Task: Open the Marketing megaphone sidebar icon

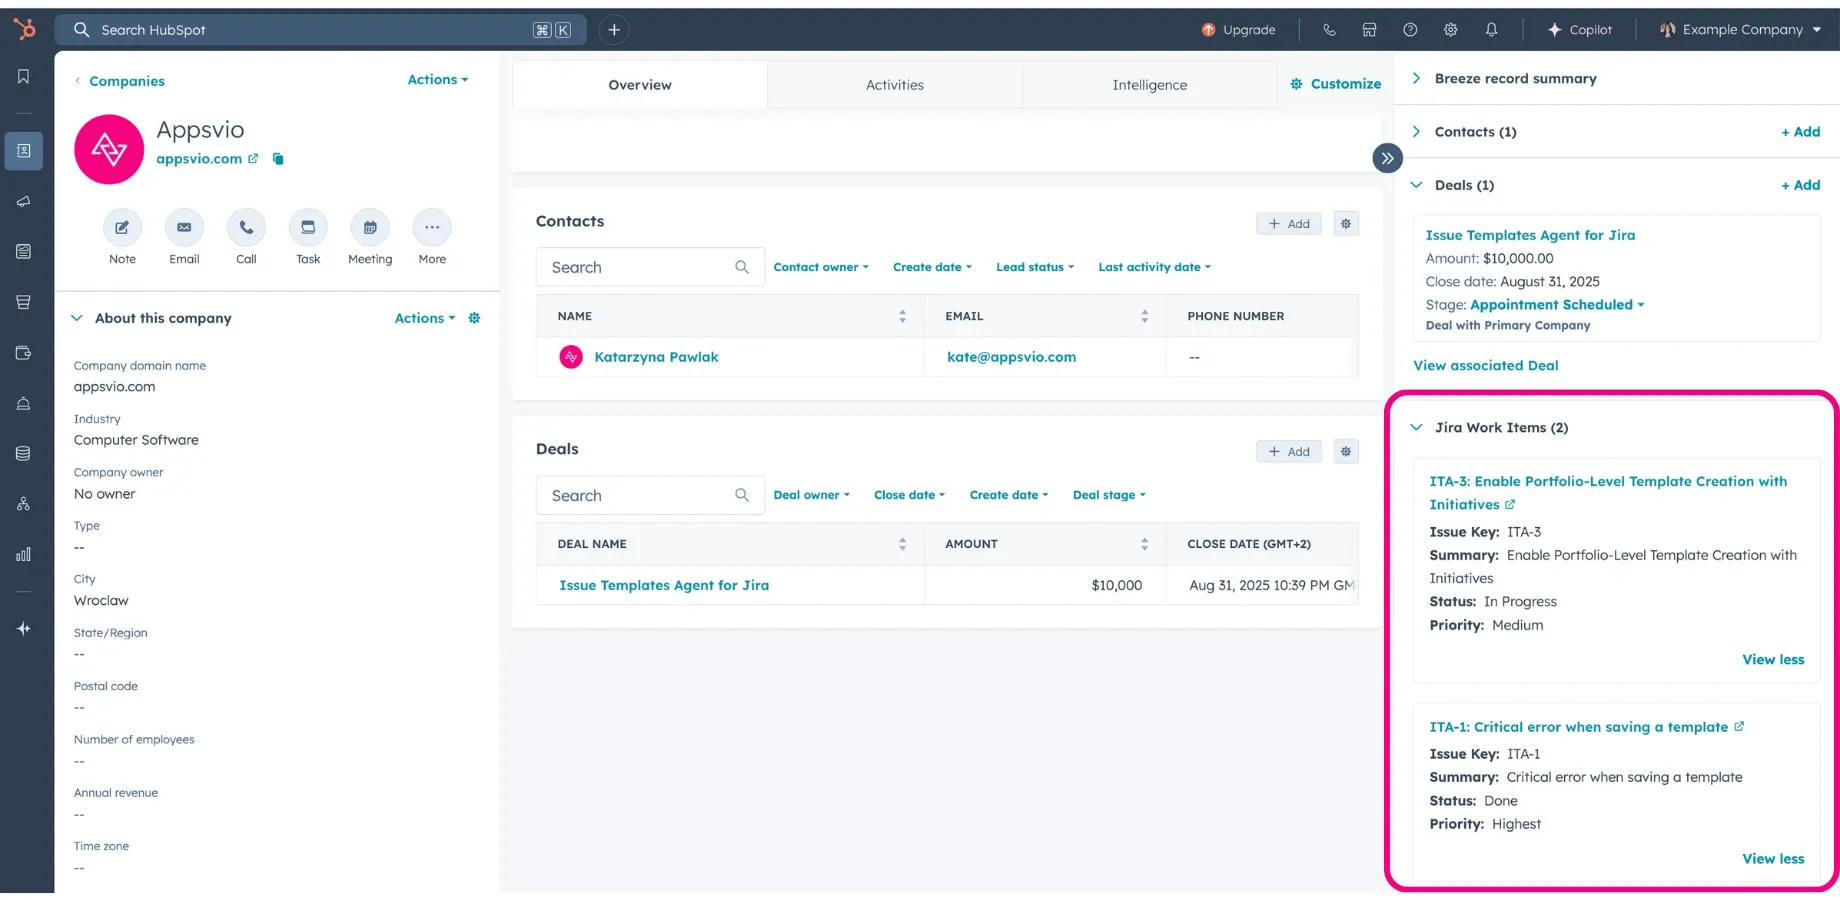Action: (x=23, y=201)
